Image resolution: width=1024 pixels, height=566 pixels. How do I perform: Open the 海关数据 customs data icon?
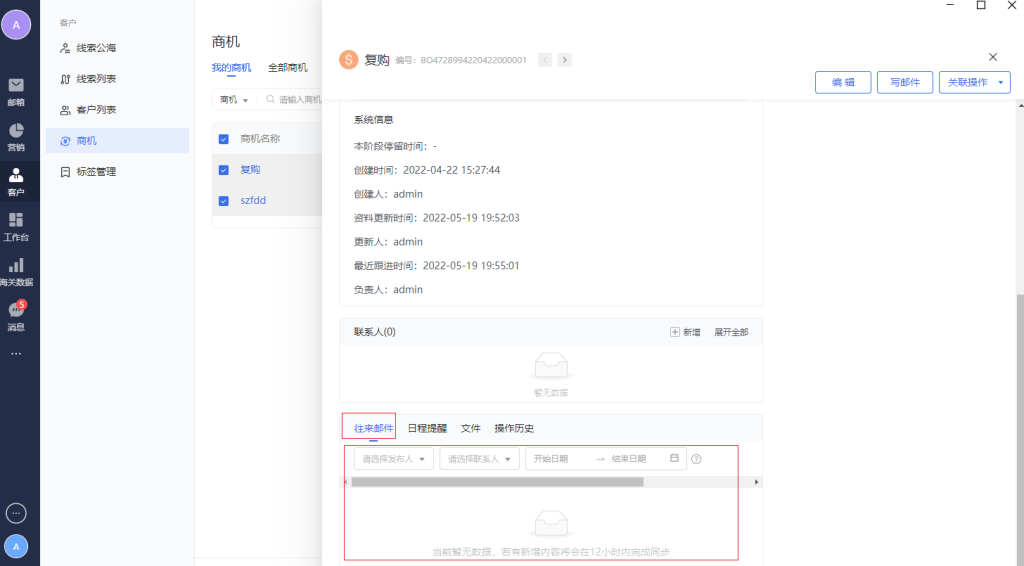[16, 271]
